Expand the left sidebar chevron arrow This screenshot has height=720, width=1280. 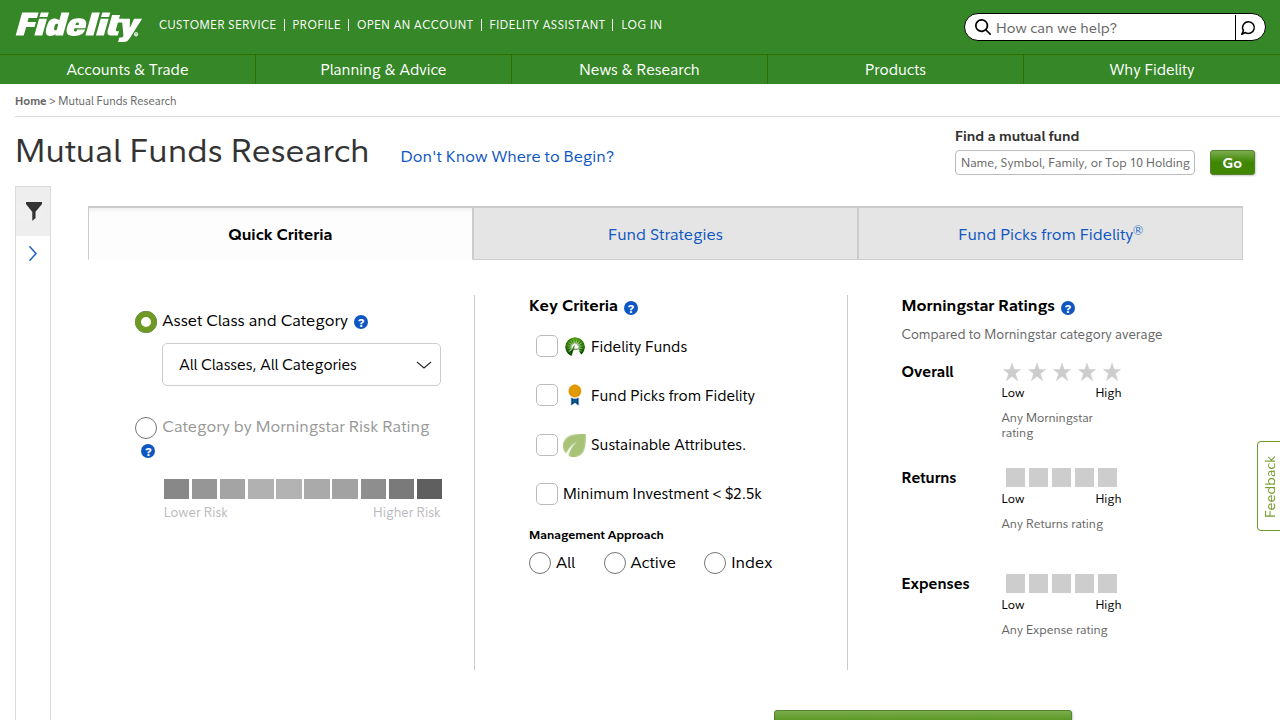33,254
